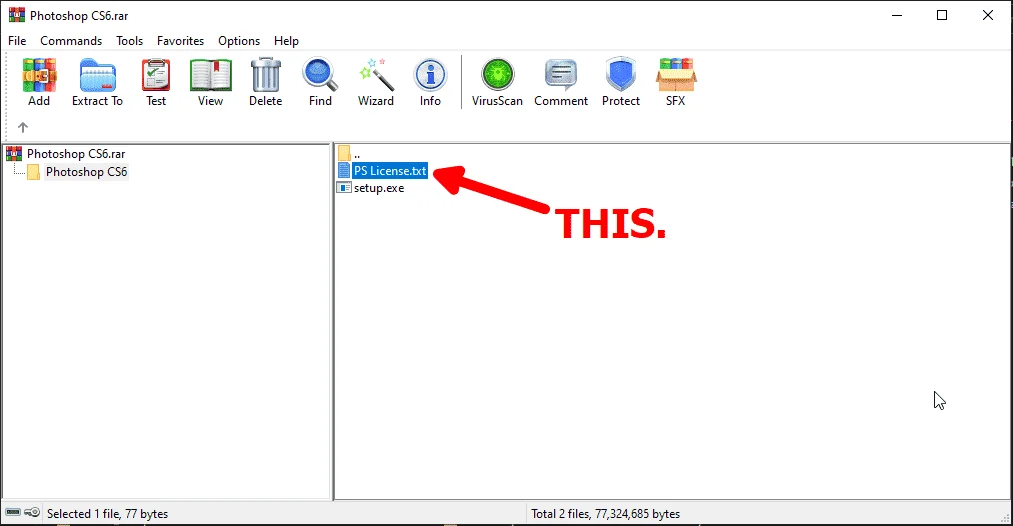Image resolution: width=1013 pixels, height=526 pixels.
Task: Click the parent folder icon ".."
Action: pyautogui.click(x=344, y=154)
